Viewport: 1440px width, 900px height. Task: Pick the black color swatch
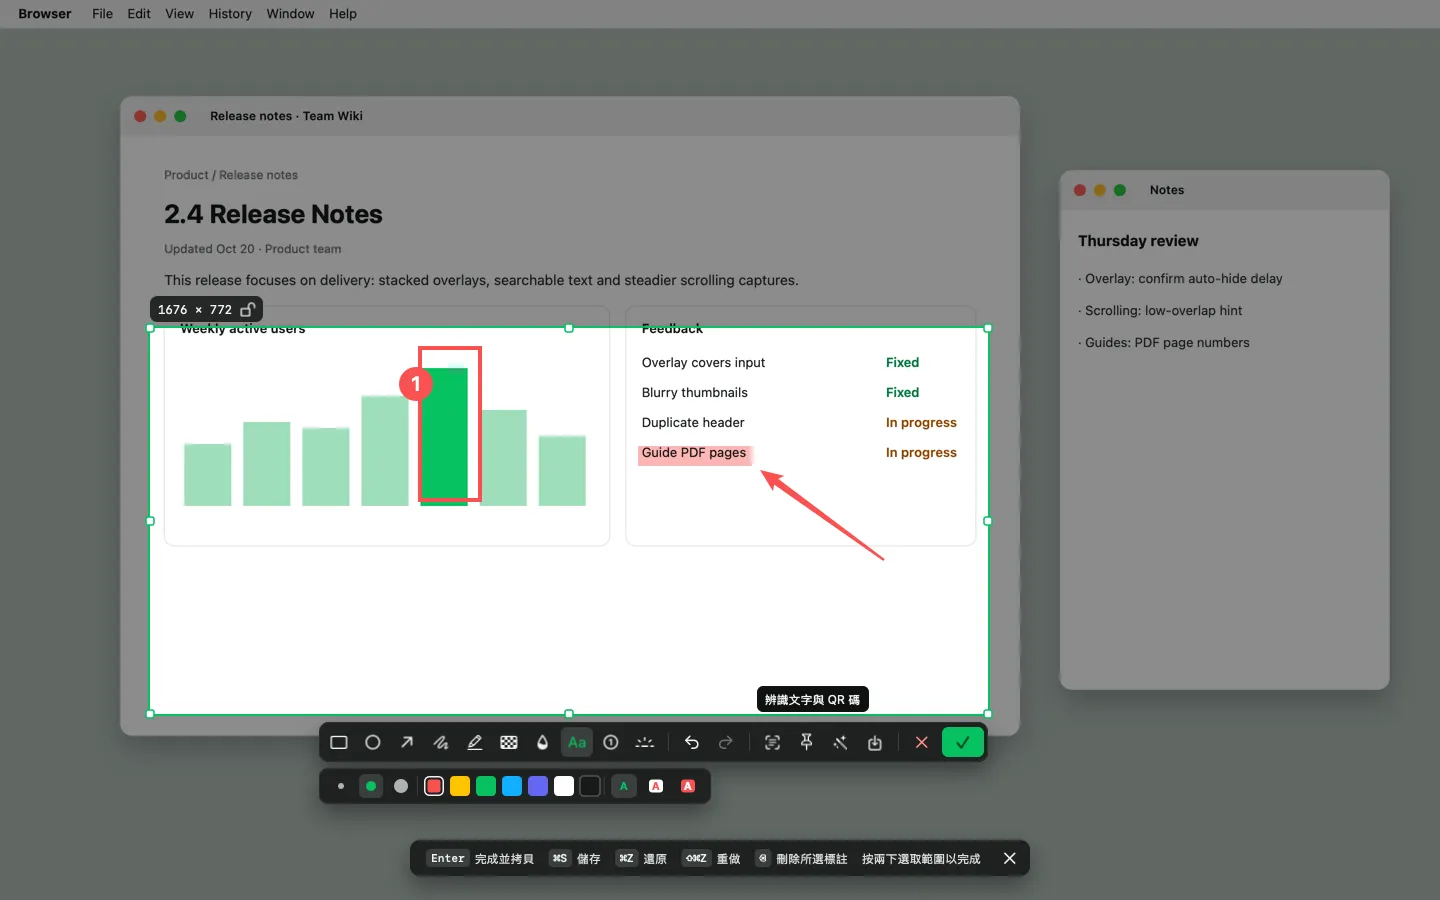590,787
